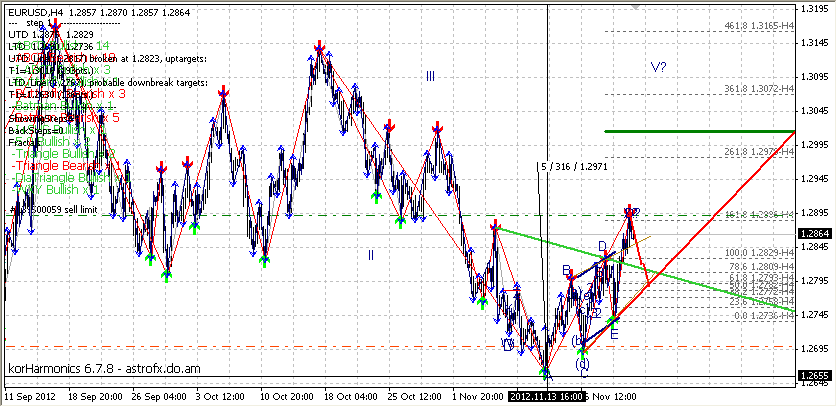This screenshot has width=837, height=407.
Task: Click the 0.0 1.2736-H4 Fibonacci label
Action: click(763, 316)
